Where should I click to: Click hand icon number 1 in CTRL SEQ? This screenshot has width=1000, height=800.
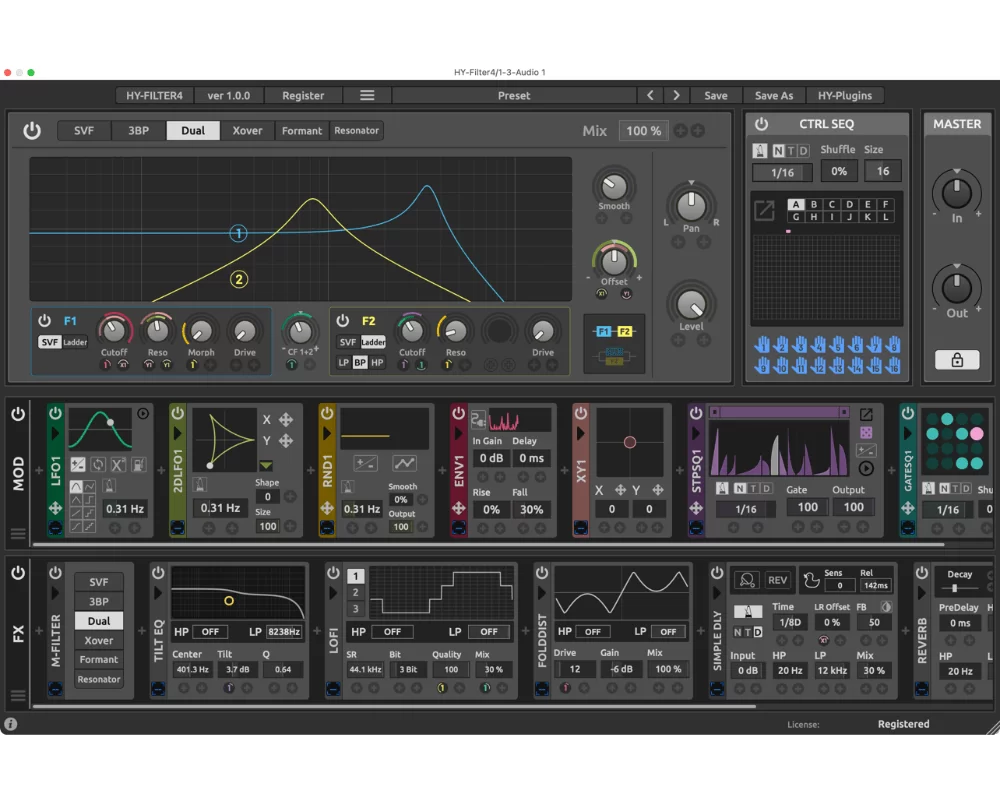coord(761,344)
